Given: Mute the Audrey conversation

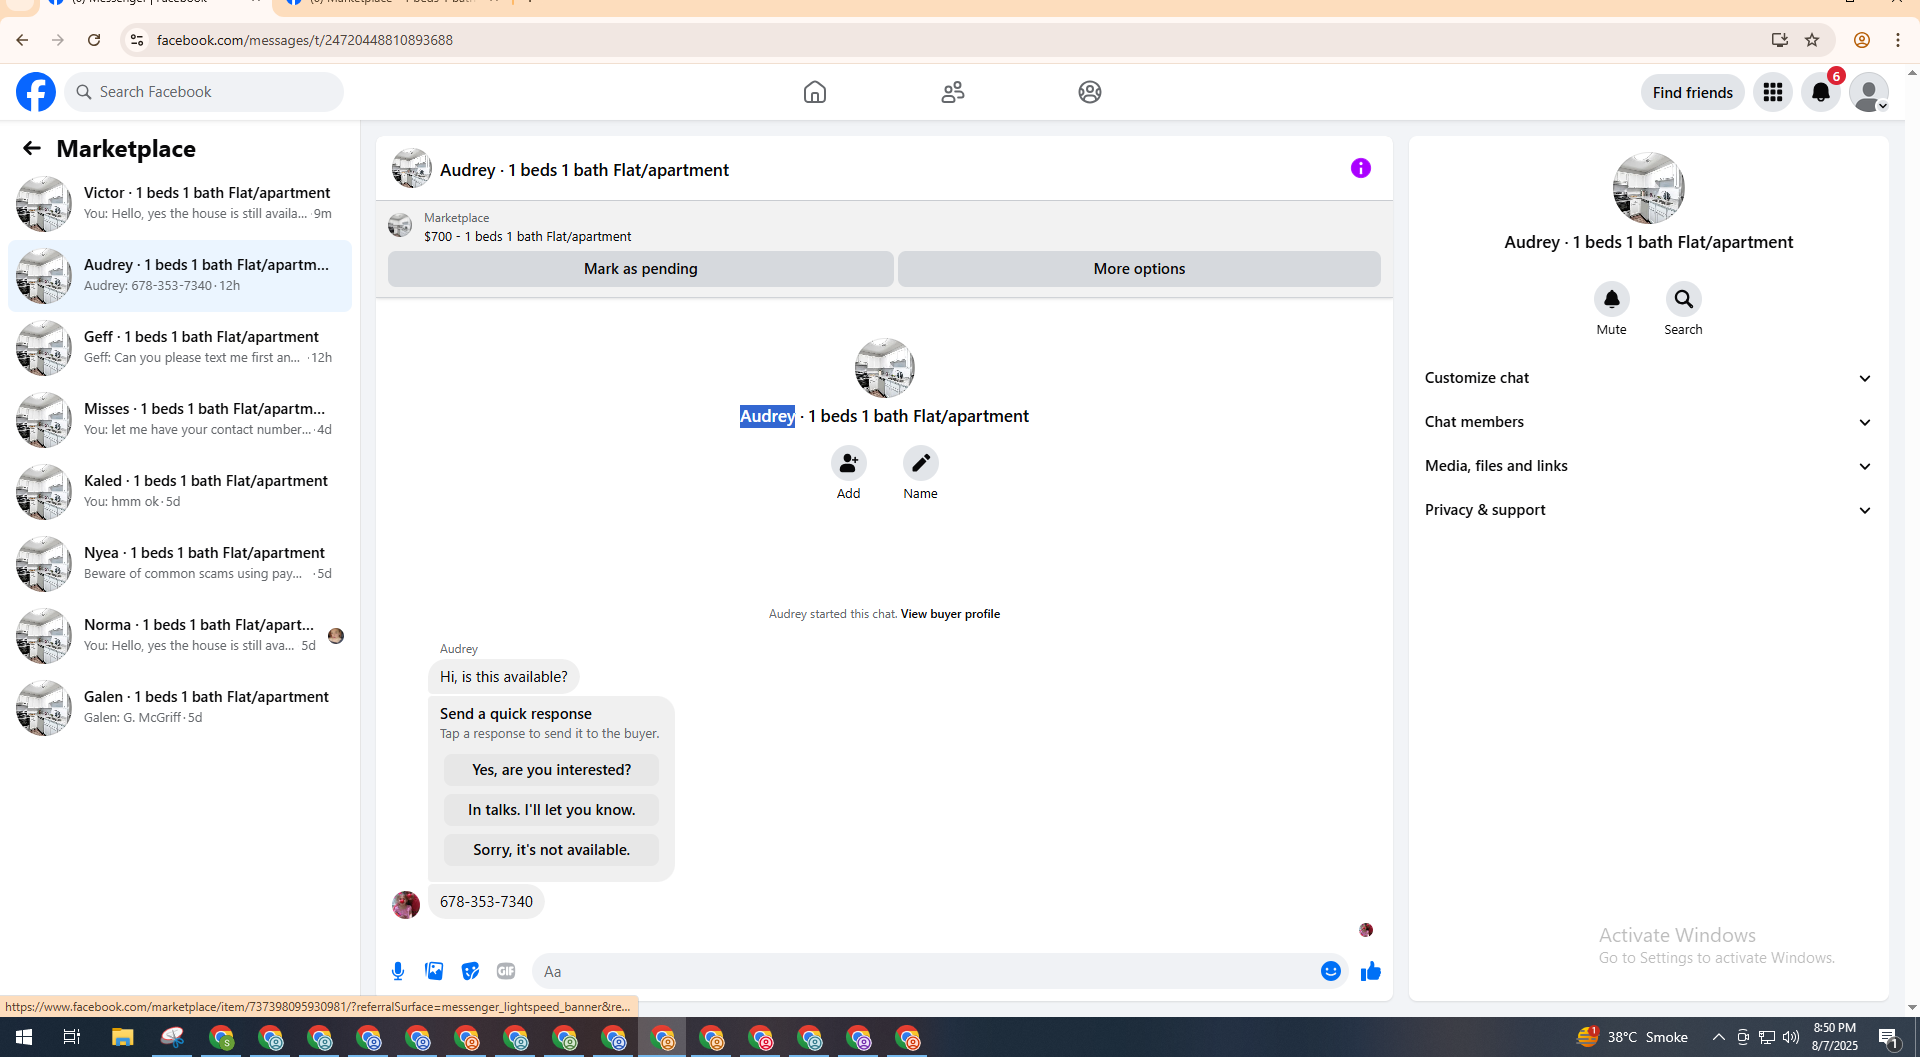Looking at the screenshot, I should 1612,299.
